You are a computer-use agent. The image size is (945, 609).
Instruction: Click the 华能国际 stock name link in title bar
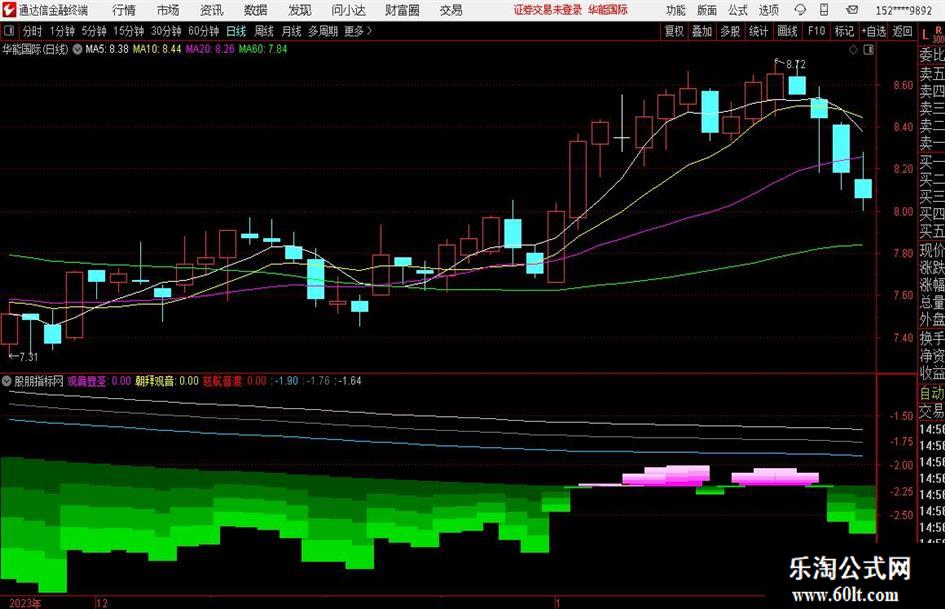(x=608, y=10)
